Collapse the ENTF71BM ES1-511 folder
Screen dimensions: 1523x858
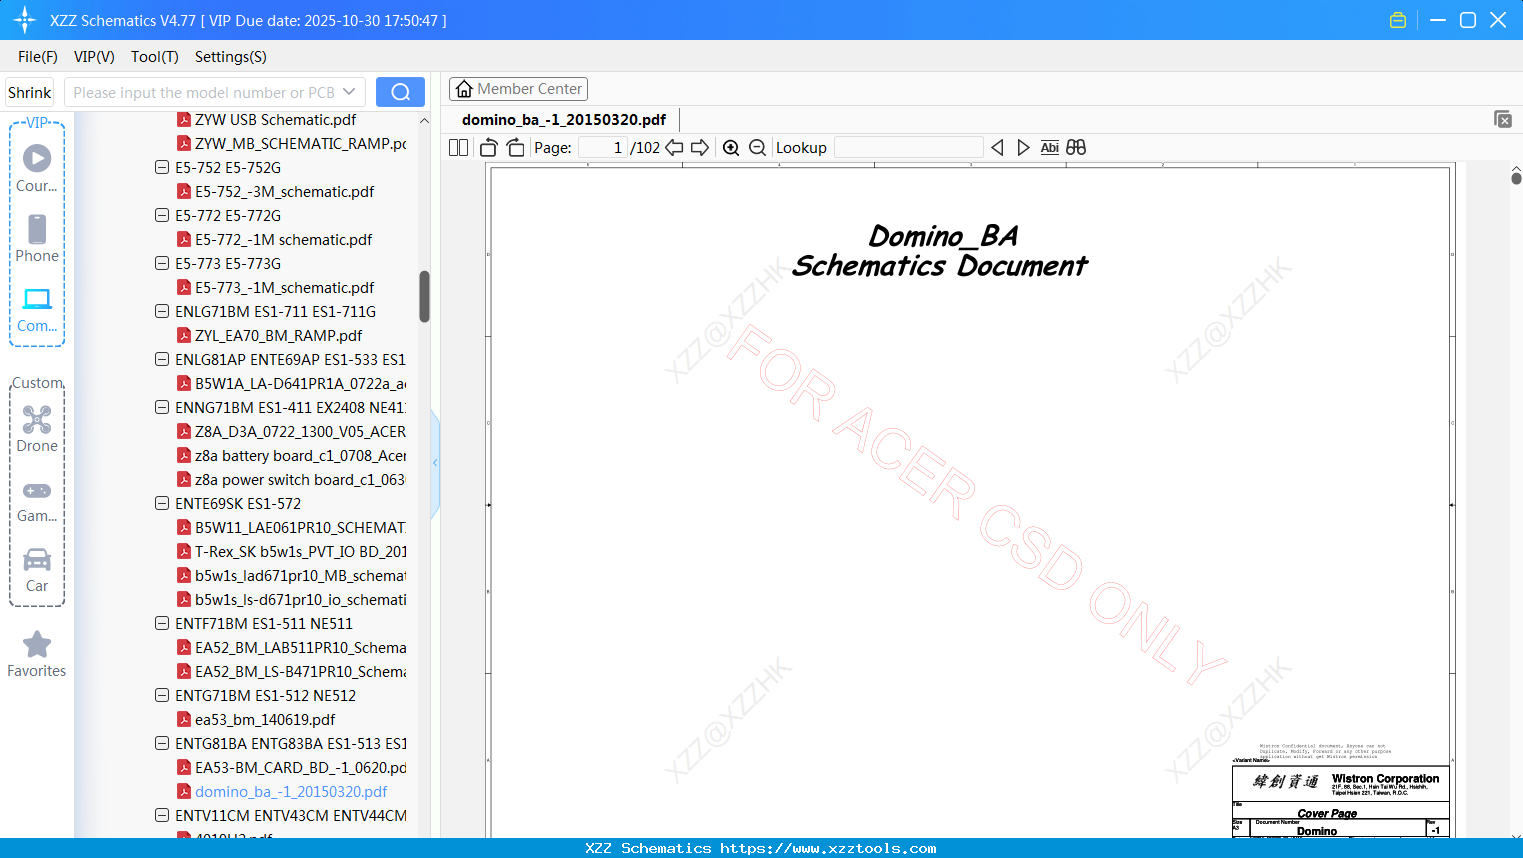pyautogui.click(x=162, y=623)
